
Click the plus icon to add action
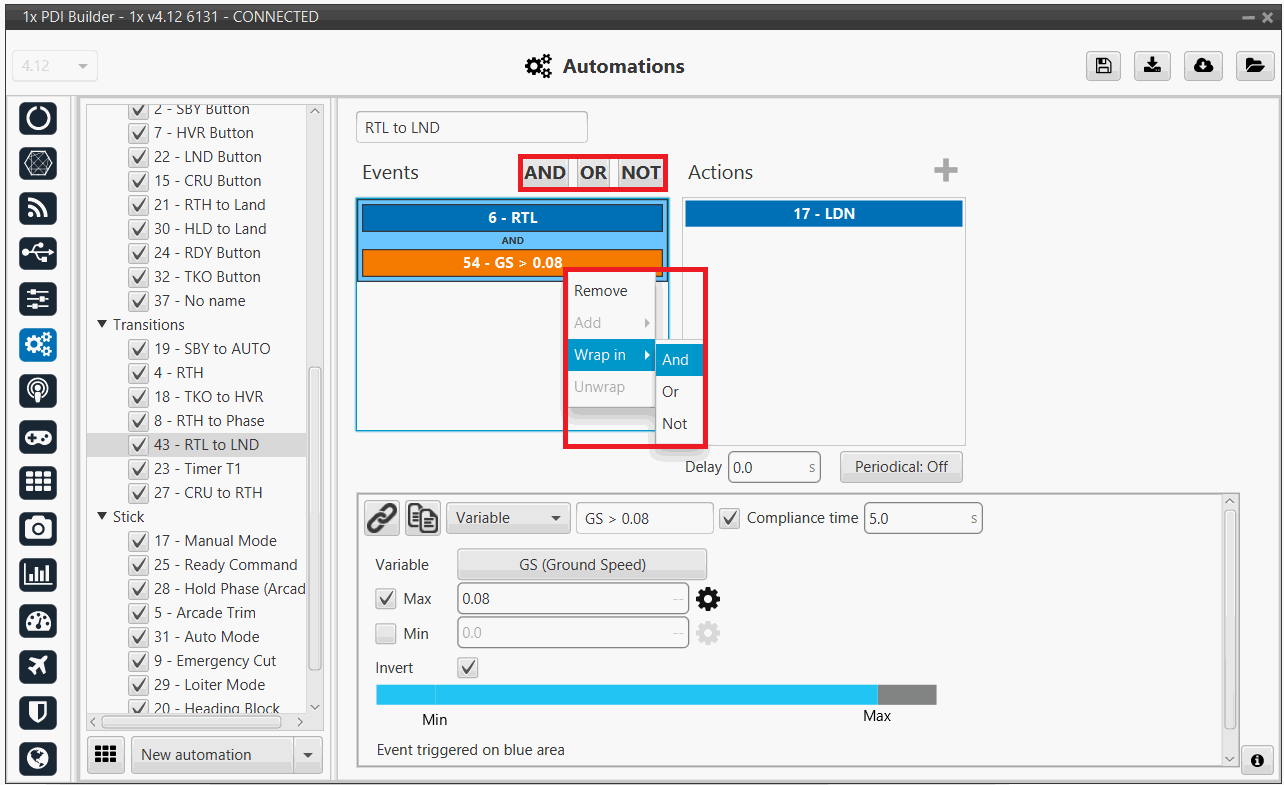tap(945, 171)
